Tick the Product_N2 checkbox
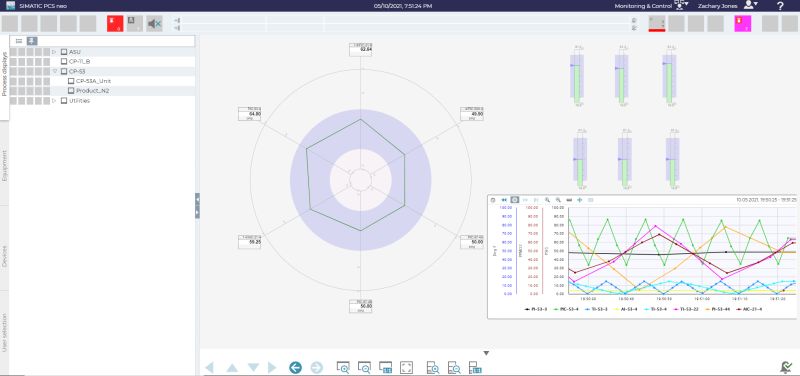This screenshot has height=376, width=800. 71,91
